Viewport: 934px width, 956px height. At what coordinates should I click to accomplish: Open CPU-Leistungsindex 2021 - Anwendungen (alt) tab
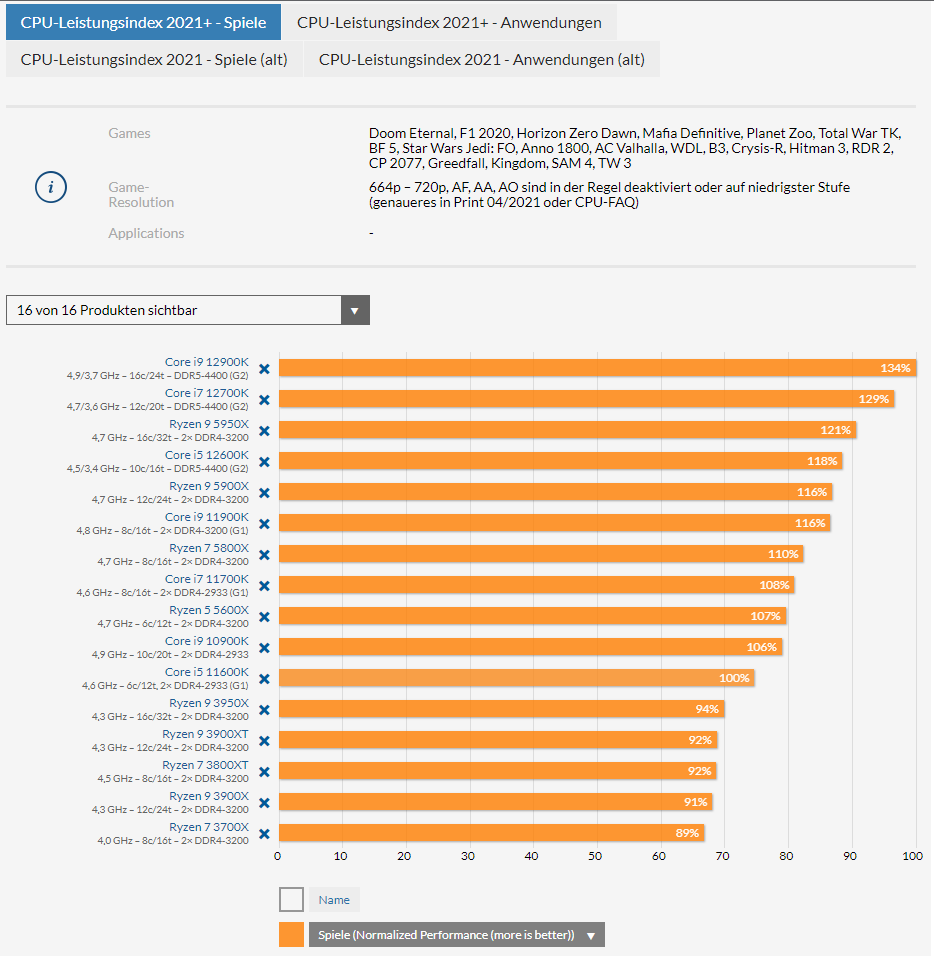482,60
